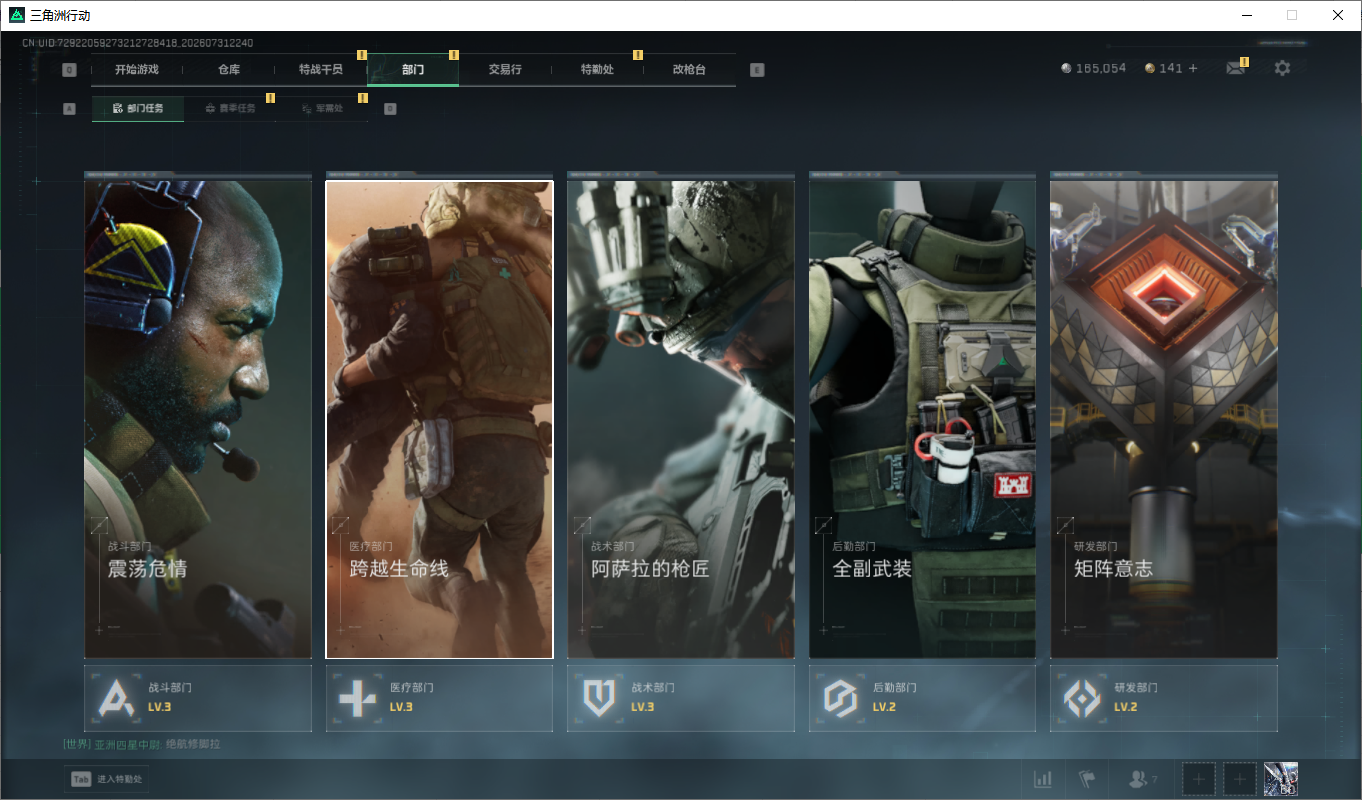Click the plus icon beside 141 currency
The width and height of the screenshot is (1362, 800).
[1192, 68]
